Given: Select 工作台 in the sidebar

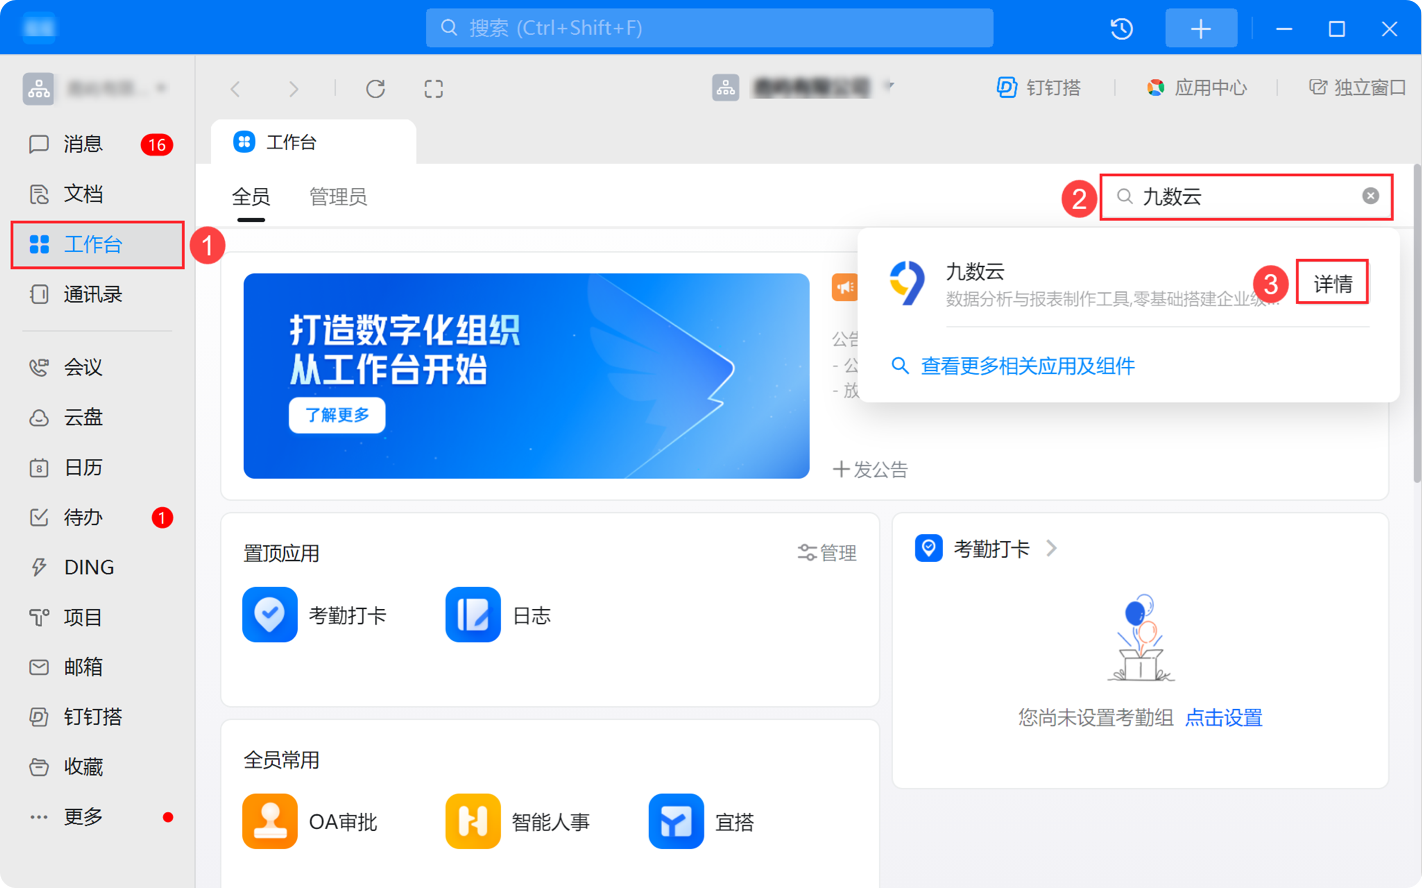Looking at the screenshot, I should [x=97, y=244].
